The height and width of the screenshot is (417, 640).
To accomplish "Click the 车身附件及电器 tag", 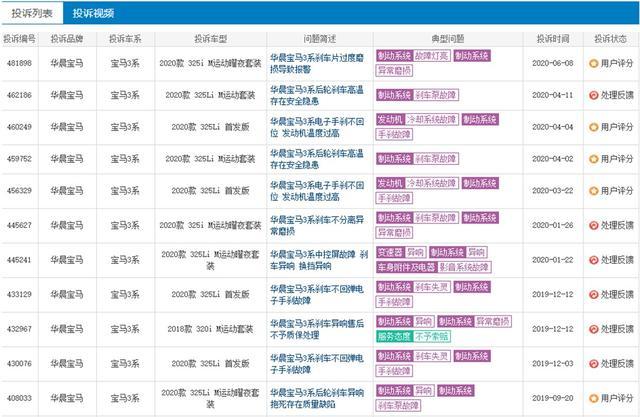I will click(407, 268).
